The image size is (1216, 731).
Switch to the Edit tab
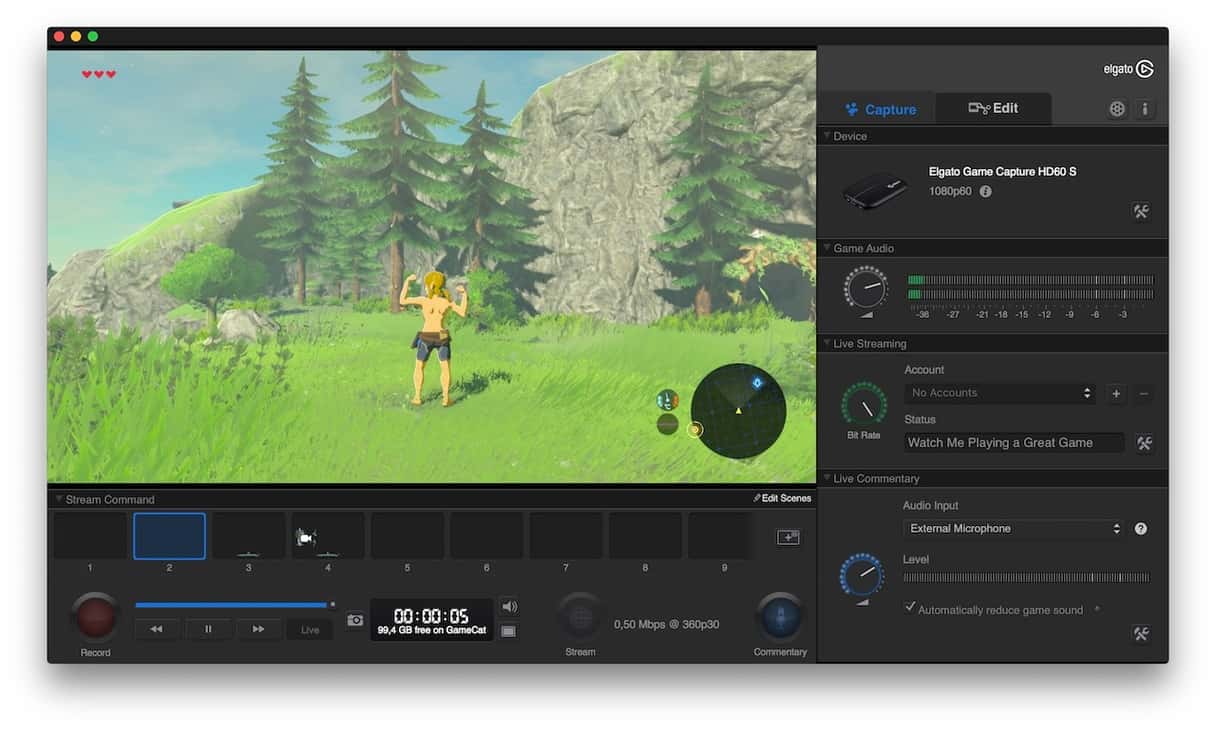tap(993, 109)
